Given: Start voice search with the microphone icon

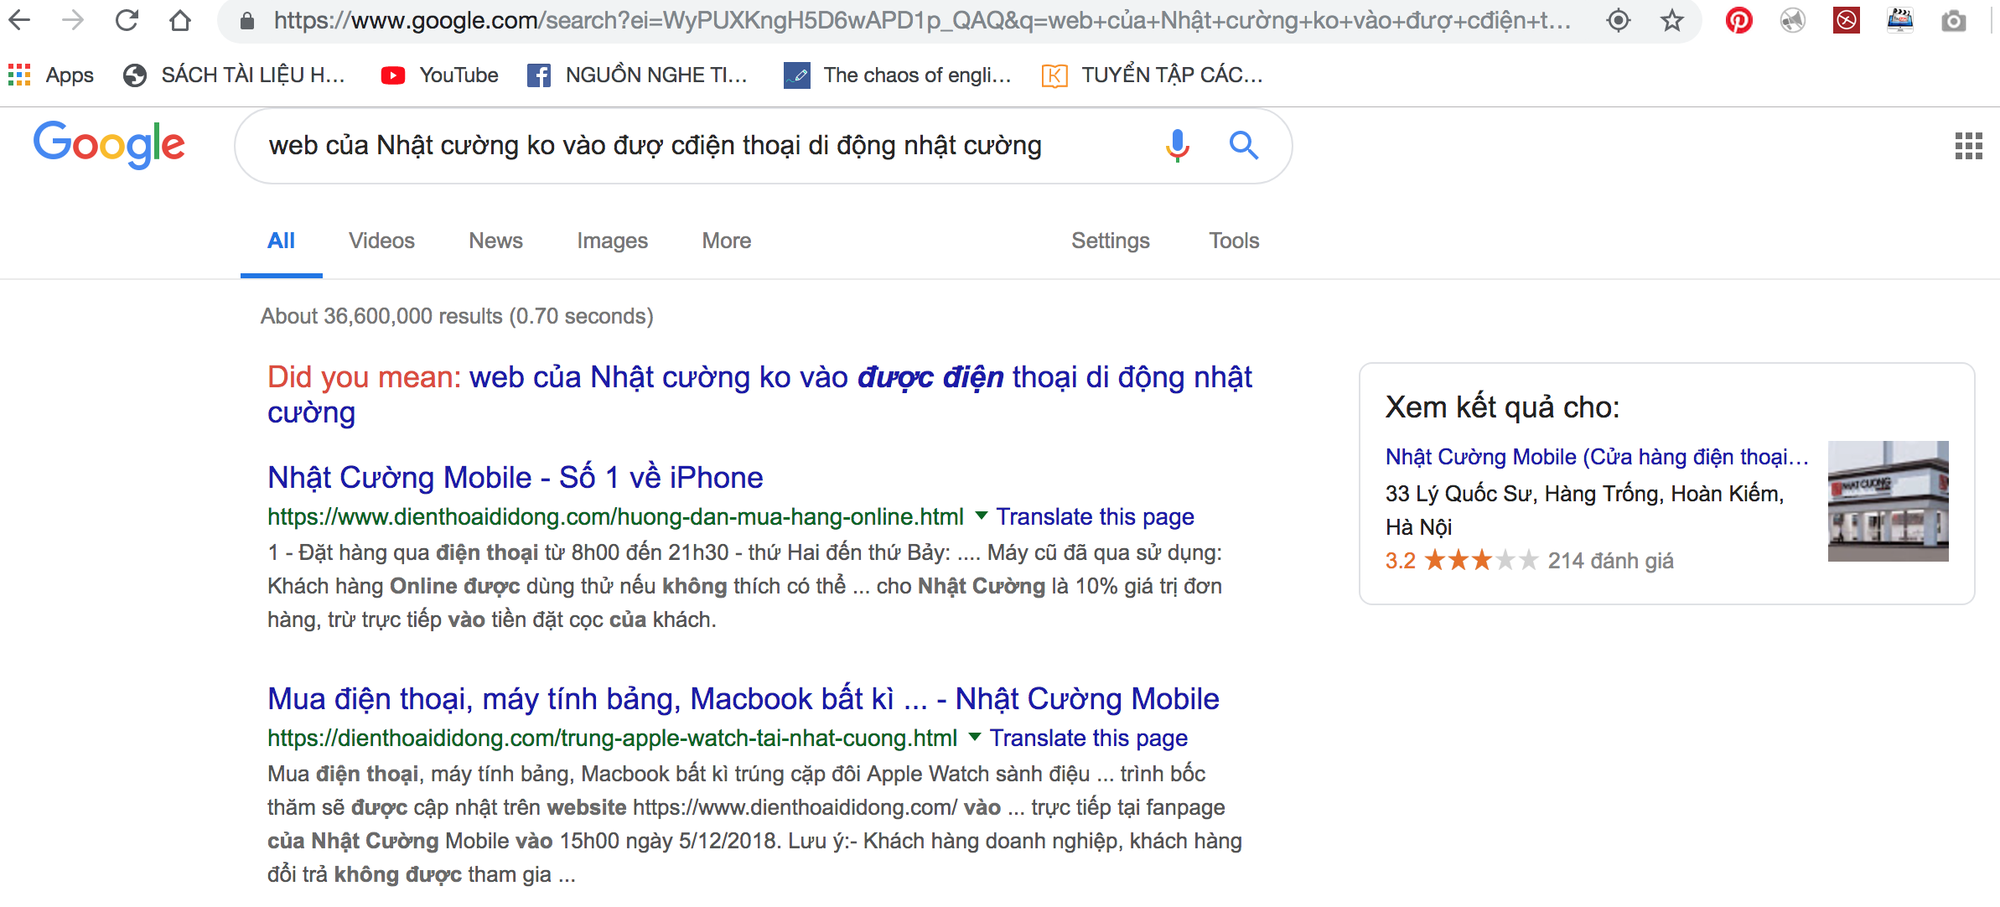Looking at the screenshot, I should click(1178, 146).
